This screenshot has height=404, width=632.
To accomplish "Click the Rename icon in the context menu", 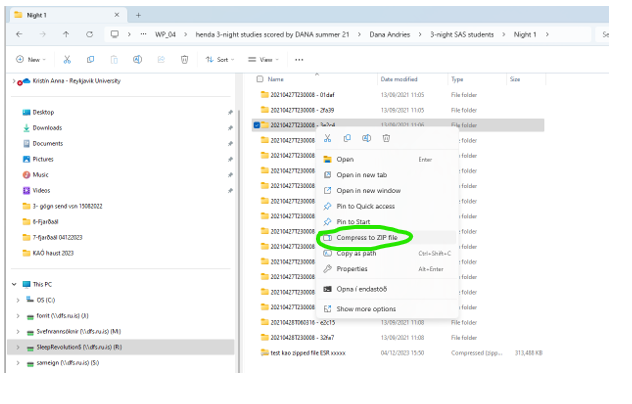I will [367, 138].
